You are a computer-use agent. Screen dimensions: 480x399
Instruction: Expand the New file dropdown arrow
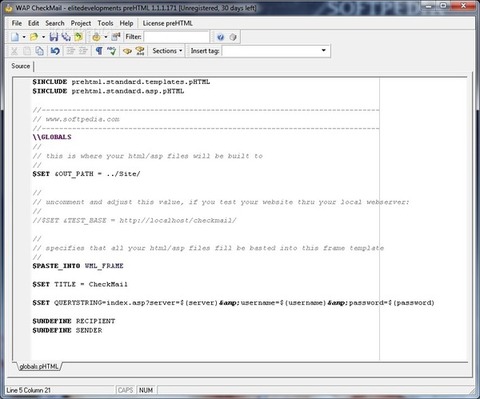click(24, 37)
